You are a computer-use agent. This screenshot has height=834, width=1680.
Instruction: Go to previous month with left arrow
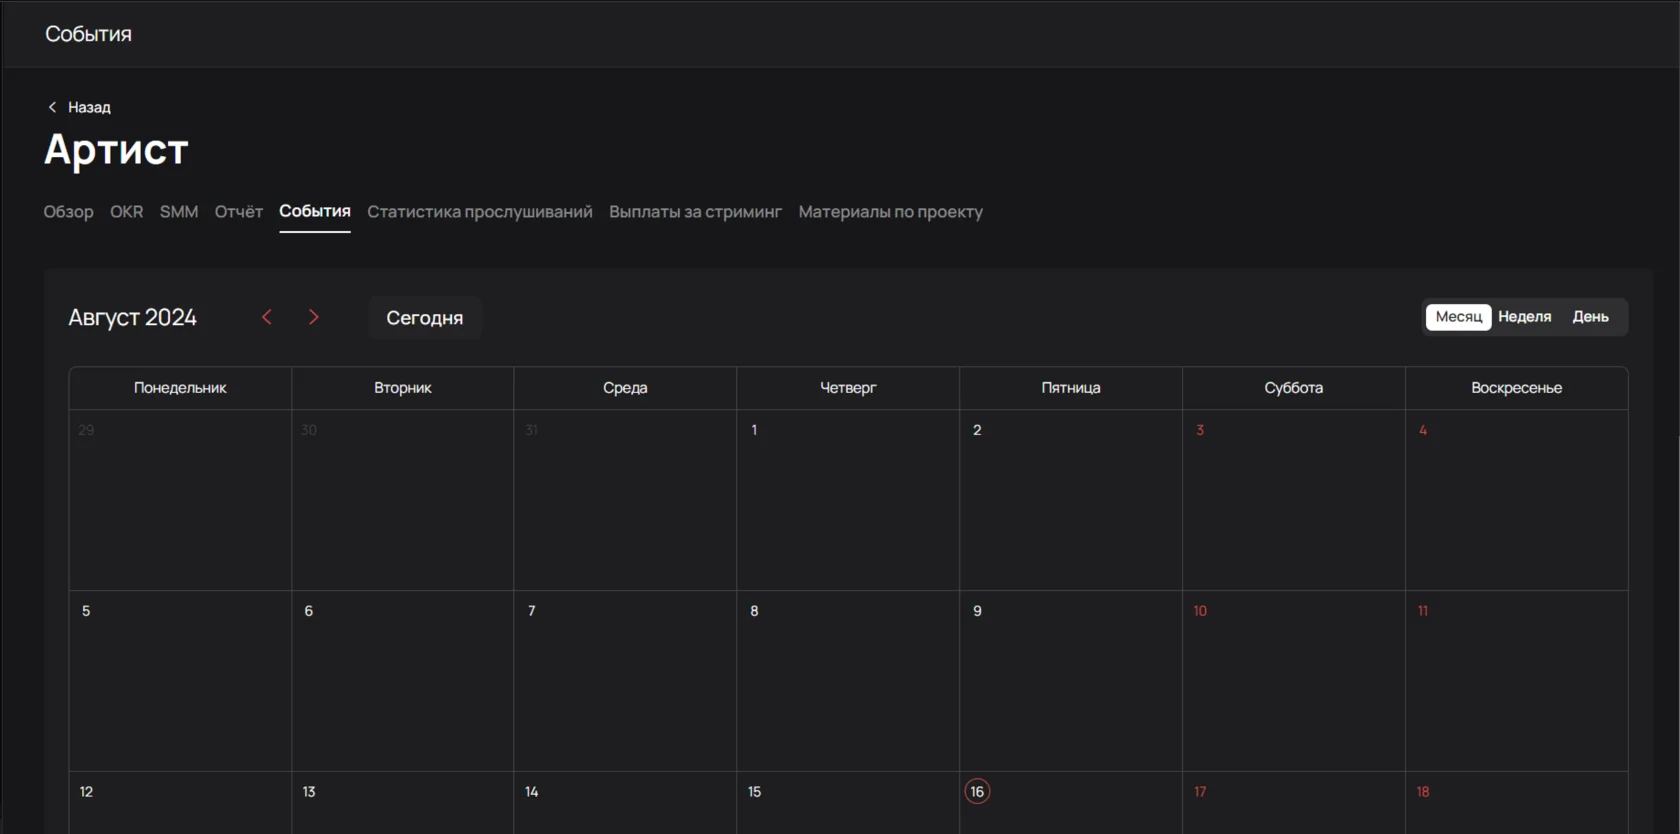pyautogui.click(x=267, y=317)
